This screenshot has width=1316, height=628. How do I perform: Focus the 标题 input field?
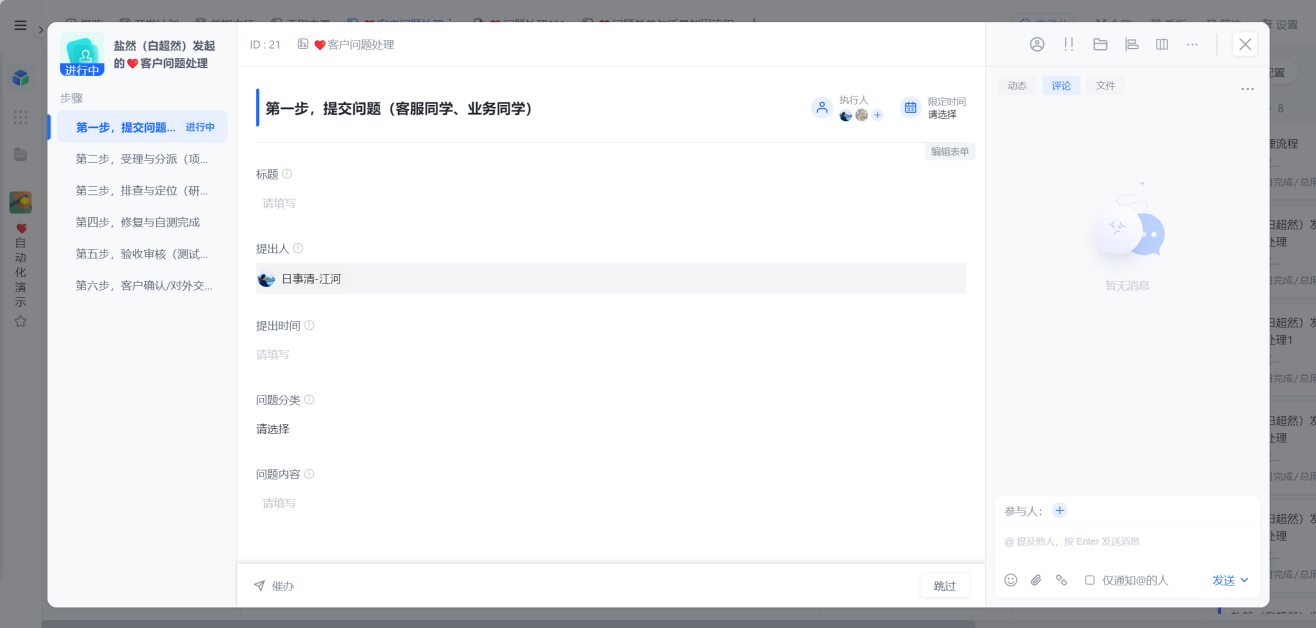point(611,203)
